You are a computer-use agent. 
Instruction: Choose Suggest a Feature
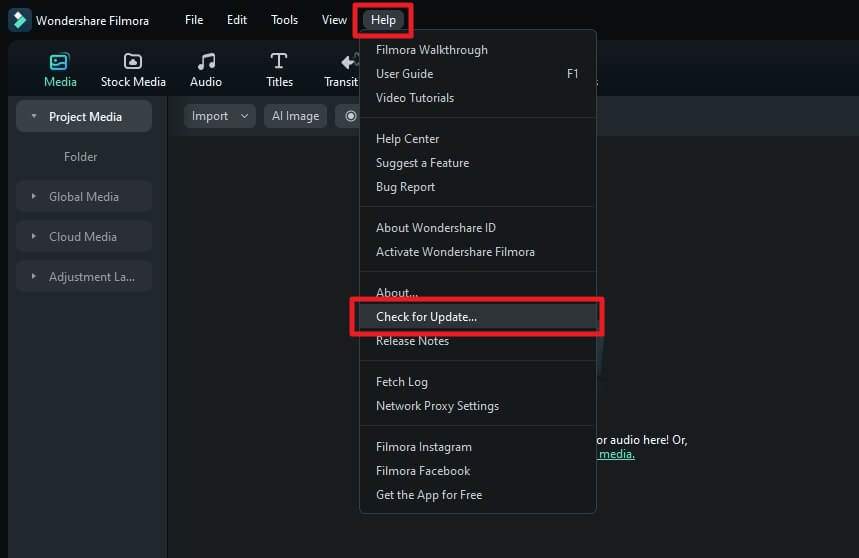pos(477,163)
